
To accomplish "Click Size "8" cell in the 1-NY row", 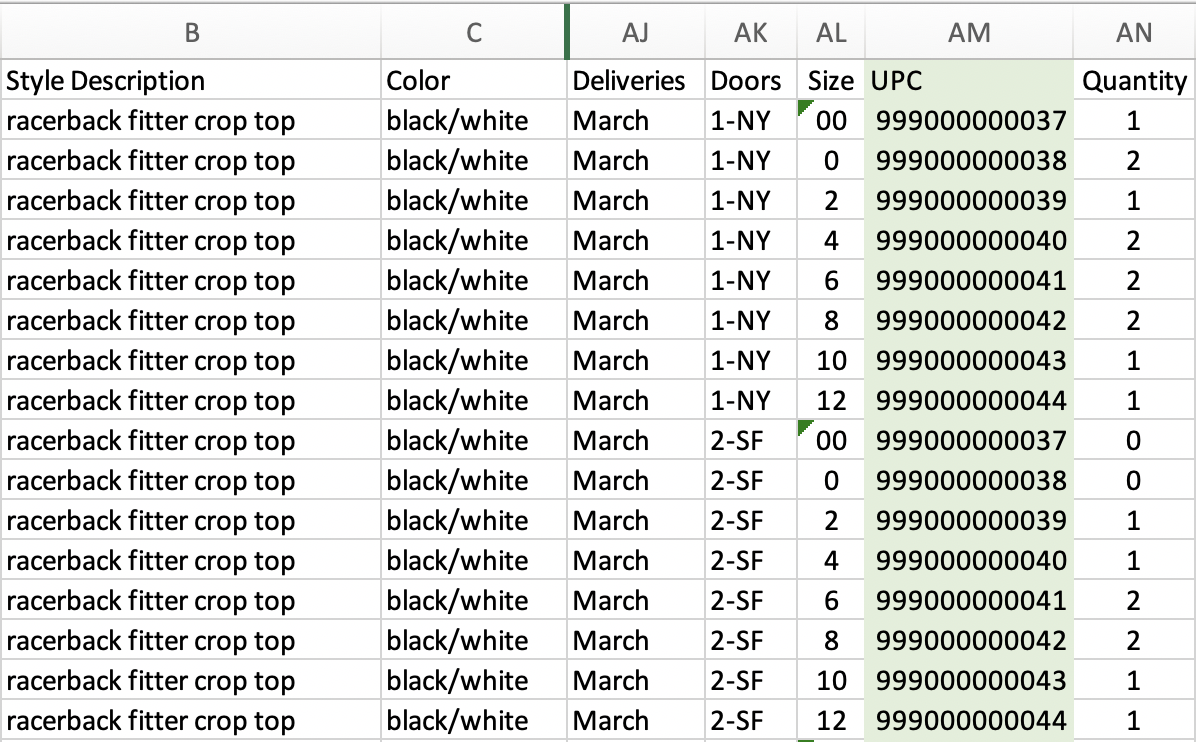I will coord(831,320).
